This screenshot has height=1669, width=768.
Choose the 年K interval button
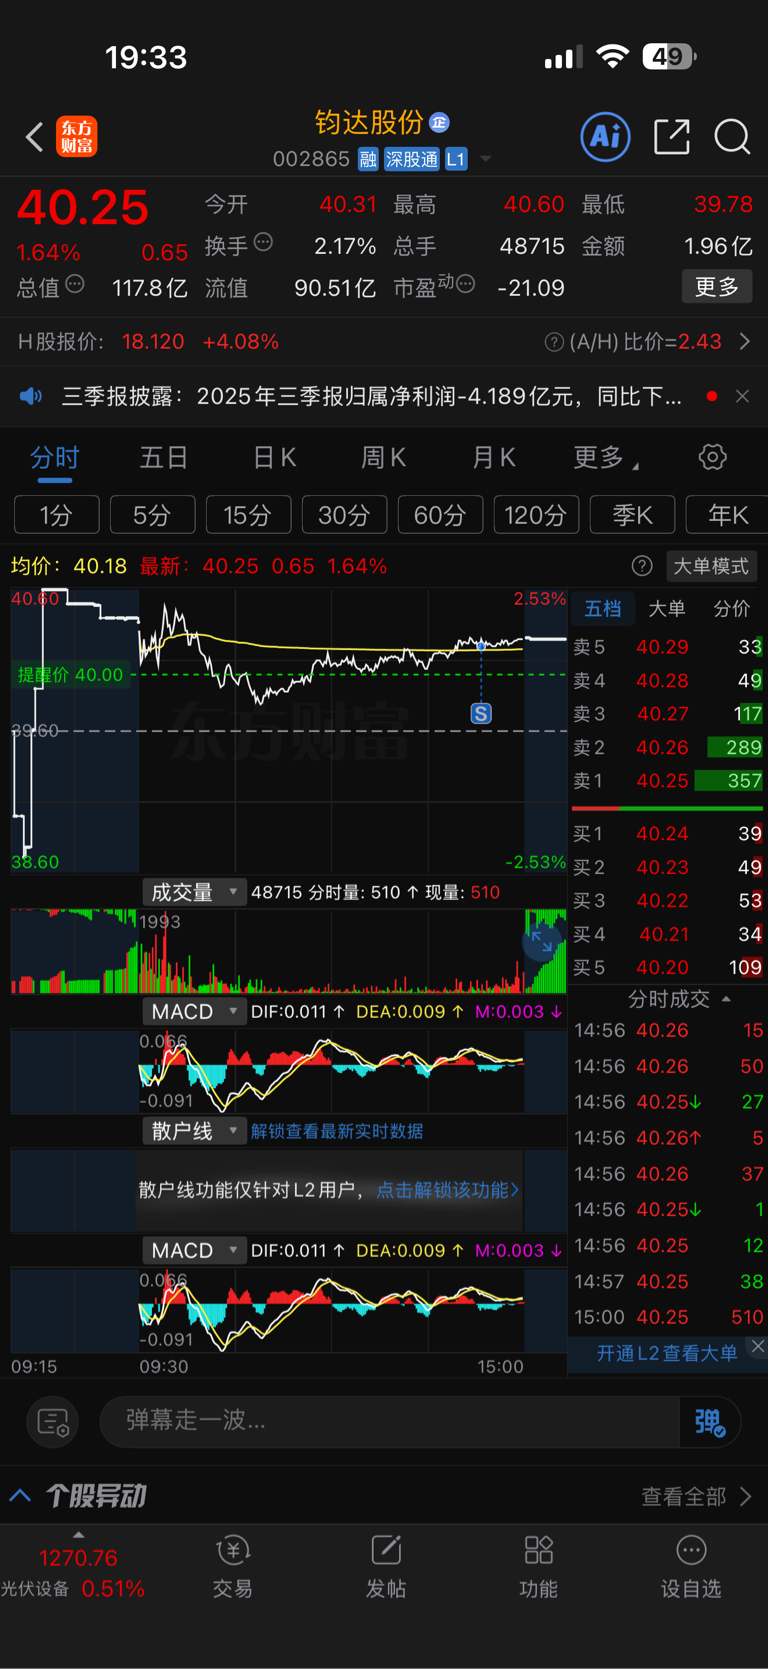pos(727,515)
